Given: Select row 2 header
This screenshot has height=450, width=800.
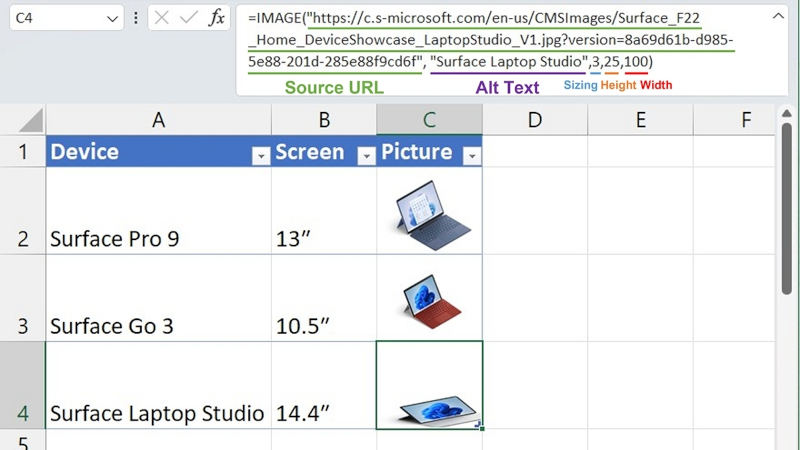Looking at the screenshot, I should [x=22, y=211].
